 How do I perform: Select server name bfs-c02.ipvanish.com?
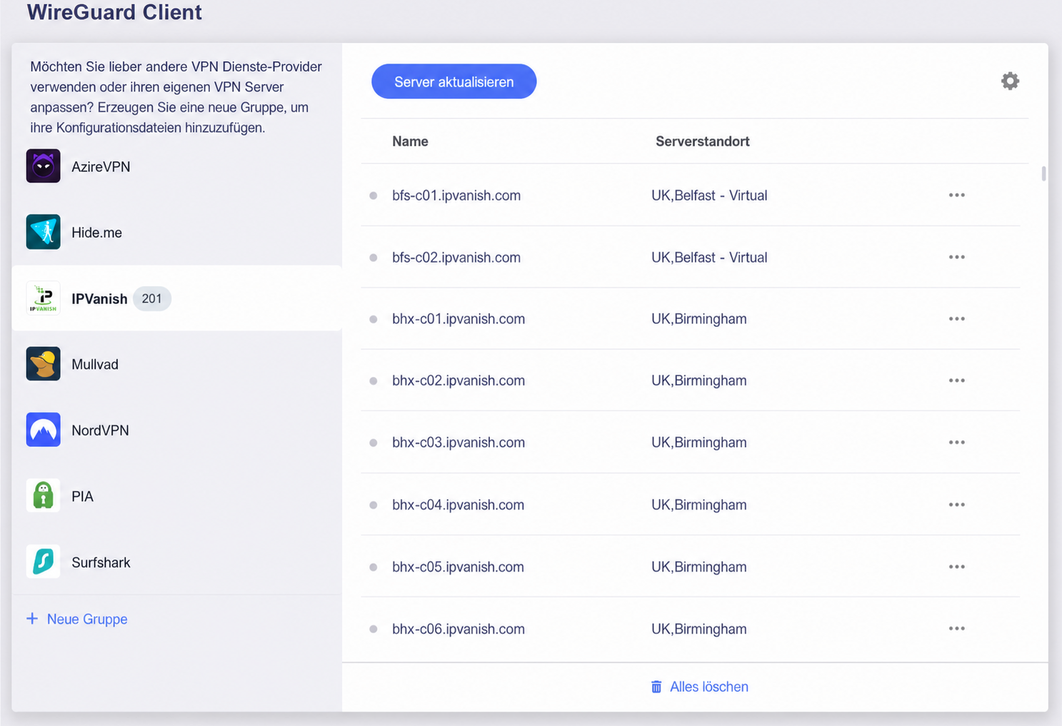click(456, 257)
